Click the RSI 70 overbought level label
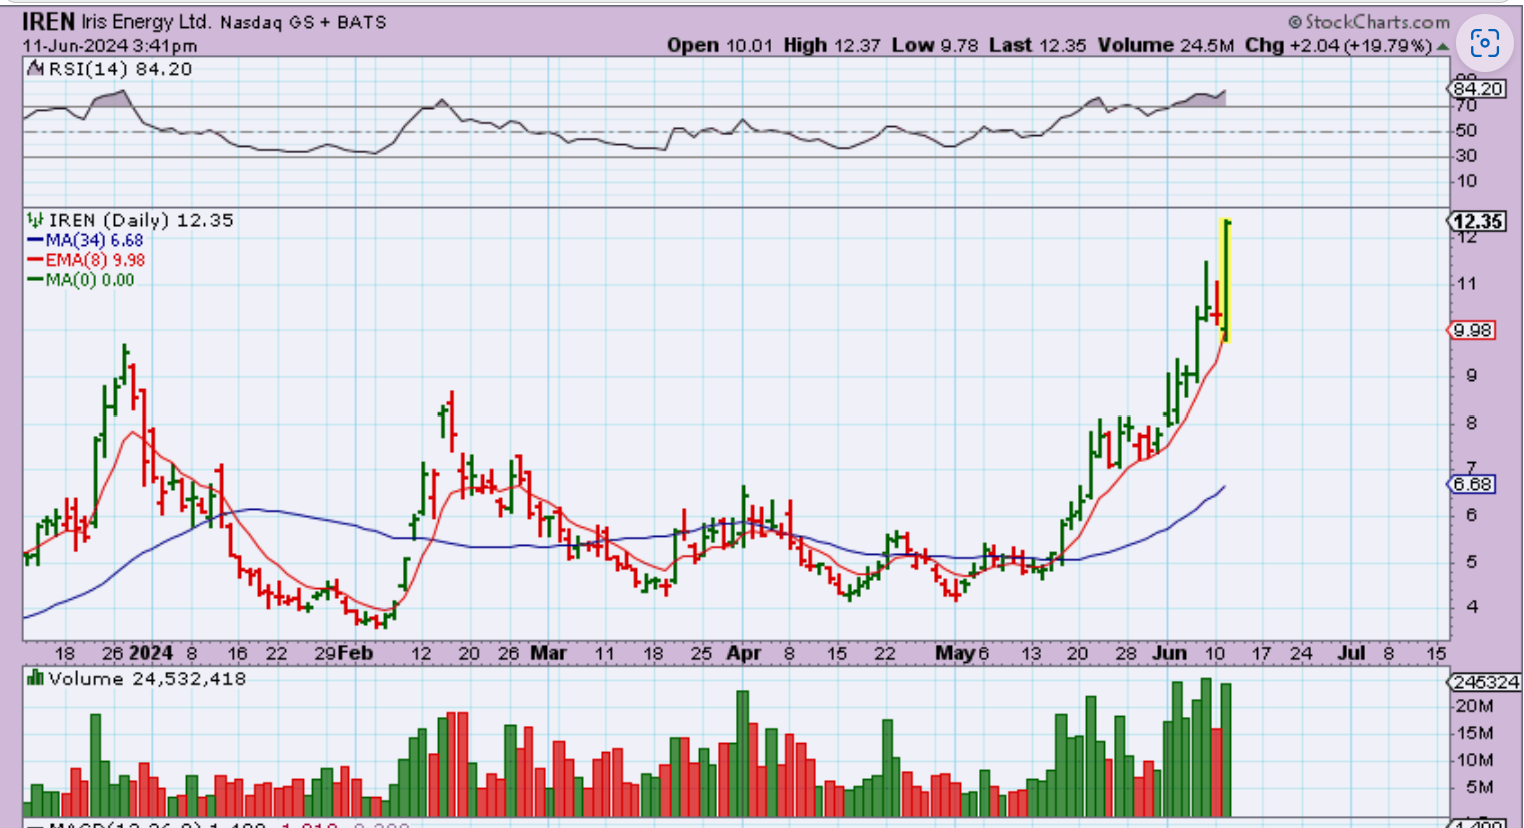Screen dimensions: 1524x828 tap(1466, 106)
